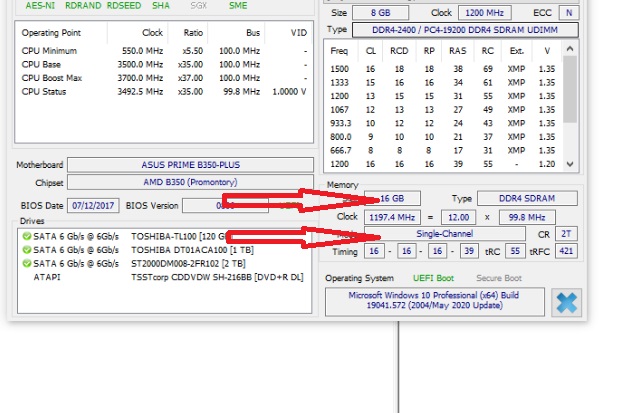Viewport: 629px width, 413px height.
Task: Click the BIOS Date field 07/12/2017
Action: 93,206
